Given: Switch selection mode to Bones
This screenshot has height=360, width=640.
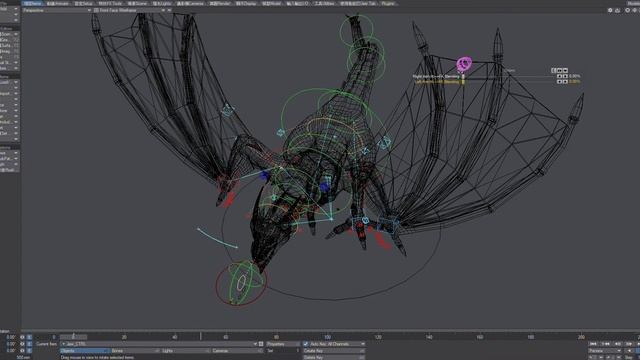Looking at the screenshot, I should coord(135,351).
